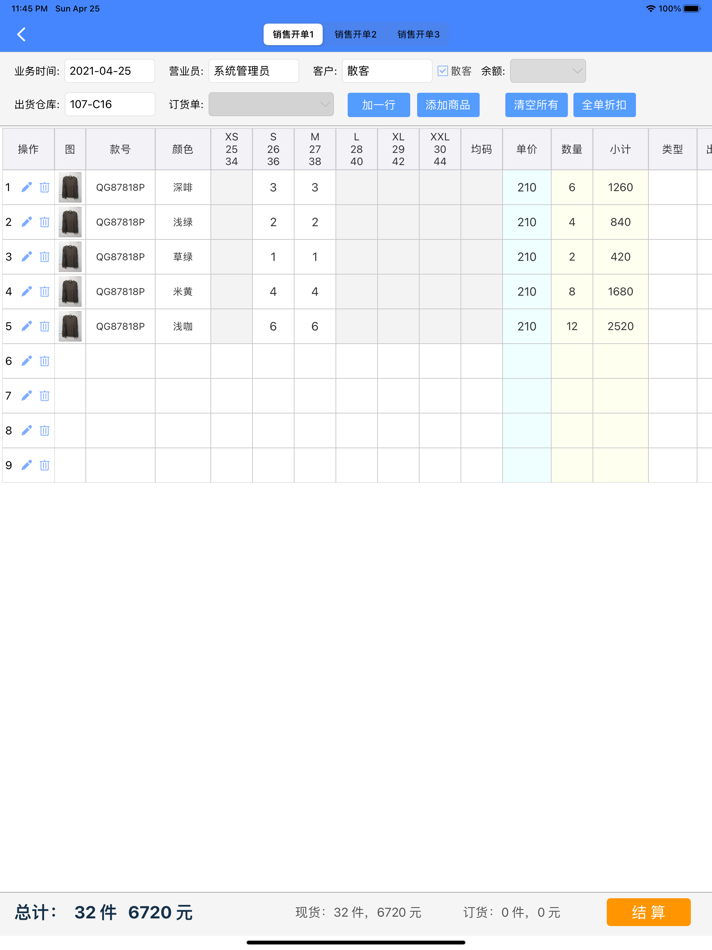
Task: Delete row 2 with the trash icon
Action: pyautogui.click(x=44, y=222)
